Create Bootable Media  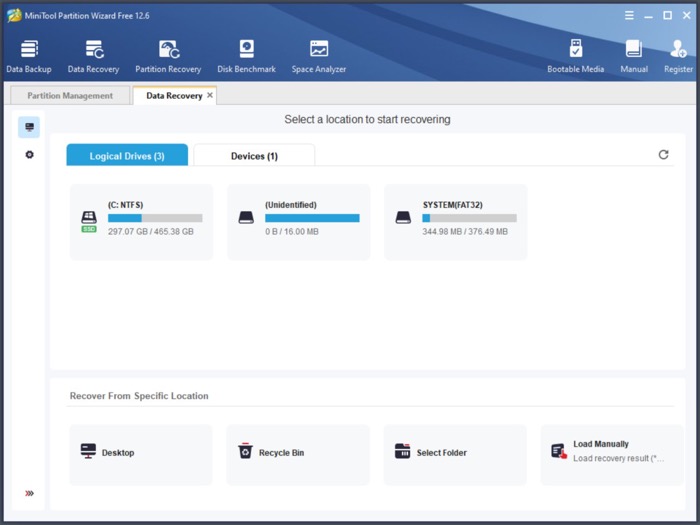tap(575, 56)
